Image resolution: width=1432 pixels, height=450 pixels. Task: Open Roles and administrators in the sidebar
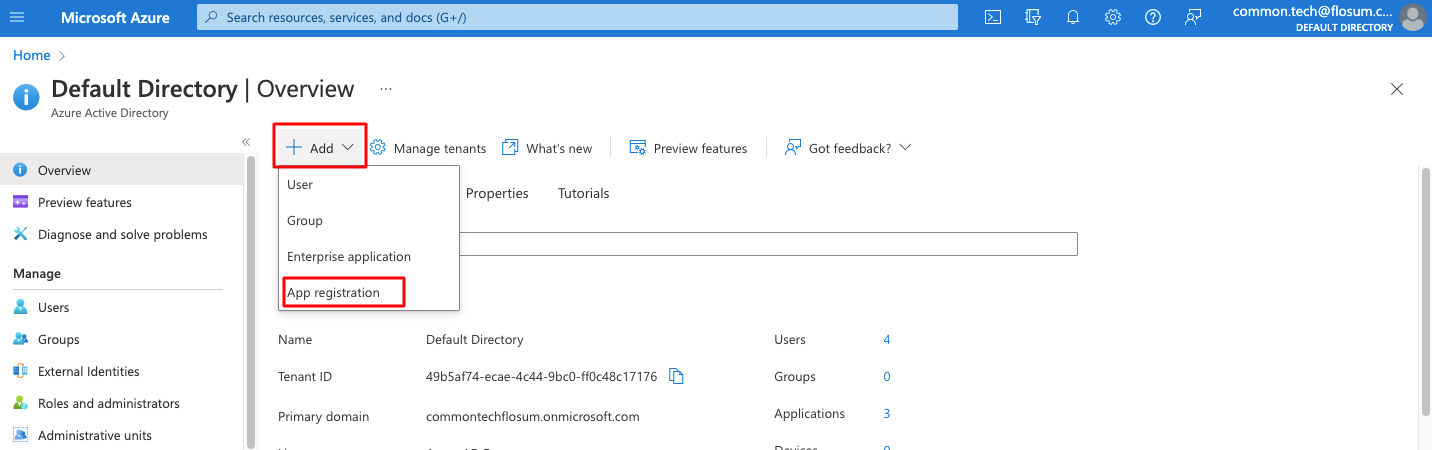[108, 404]
